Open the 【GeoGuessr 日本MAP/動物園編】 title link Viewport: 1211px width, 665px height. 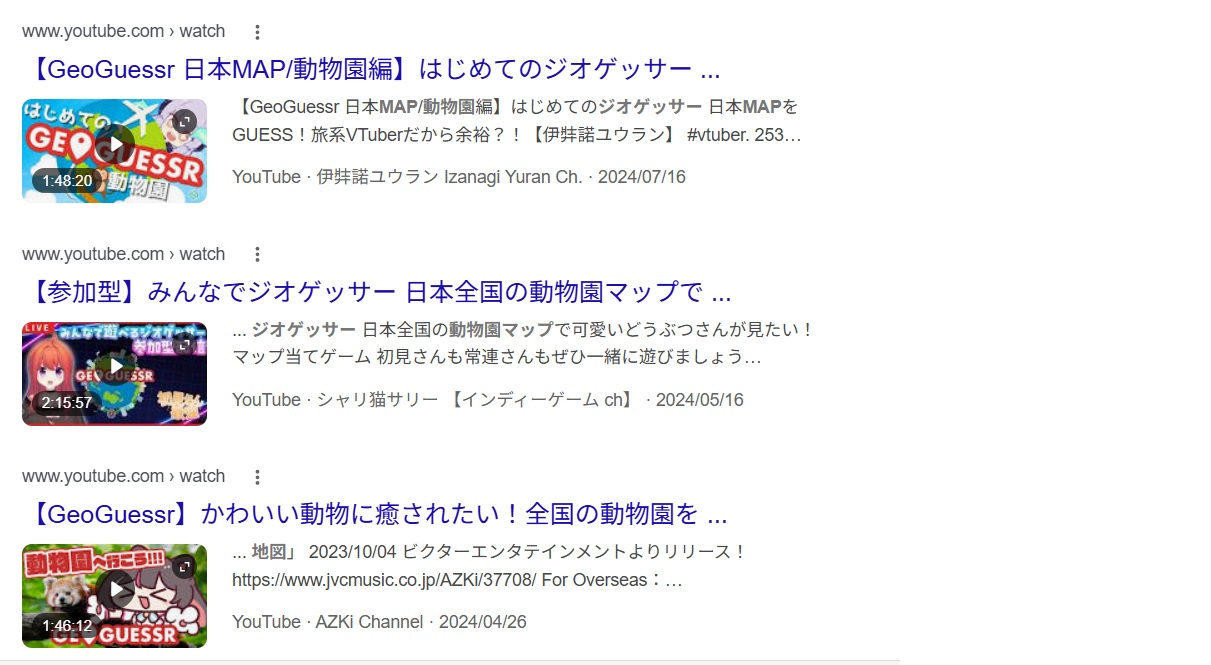click(371, 70)
